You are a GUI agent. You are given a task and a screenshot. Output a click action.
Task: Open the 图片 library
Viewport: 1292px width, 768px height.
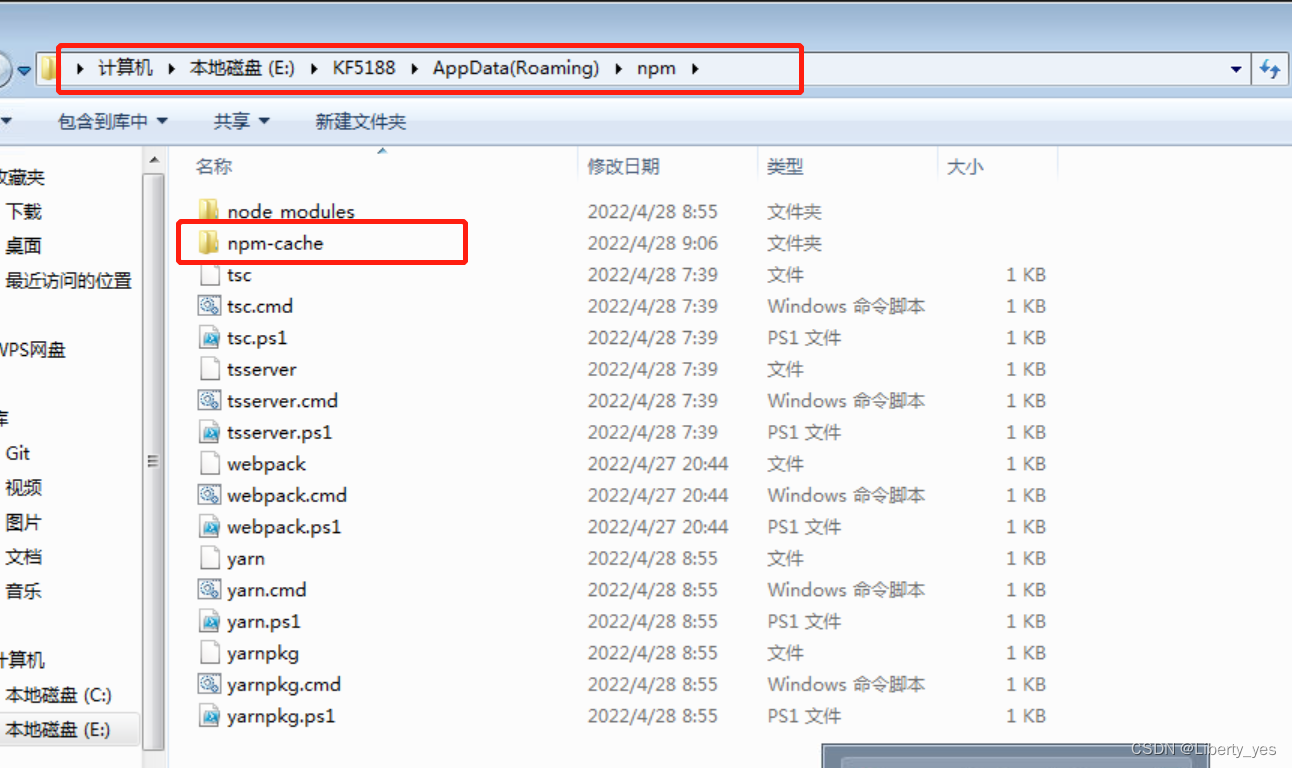[24, 522]
